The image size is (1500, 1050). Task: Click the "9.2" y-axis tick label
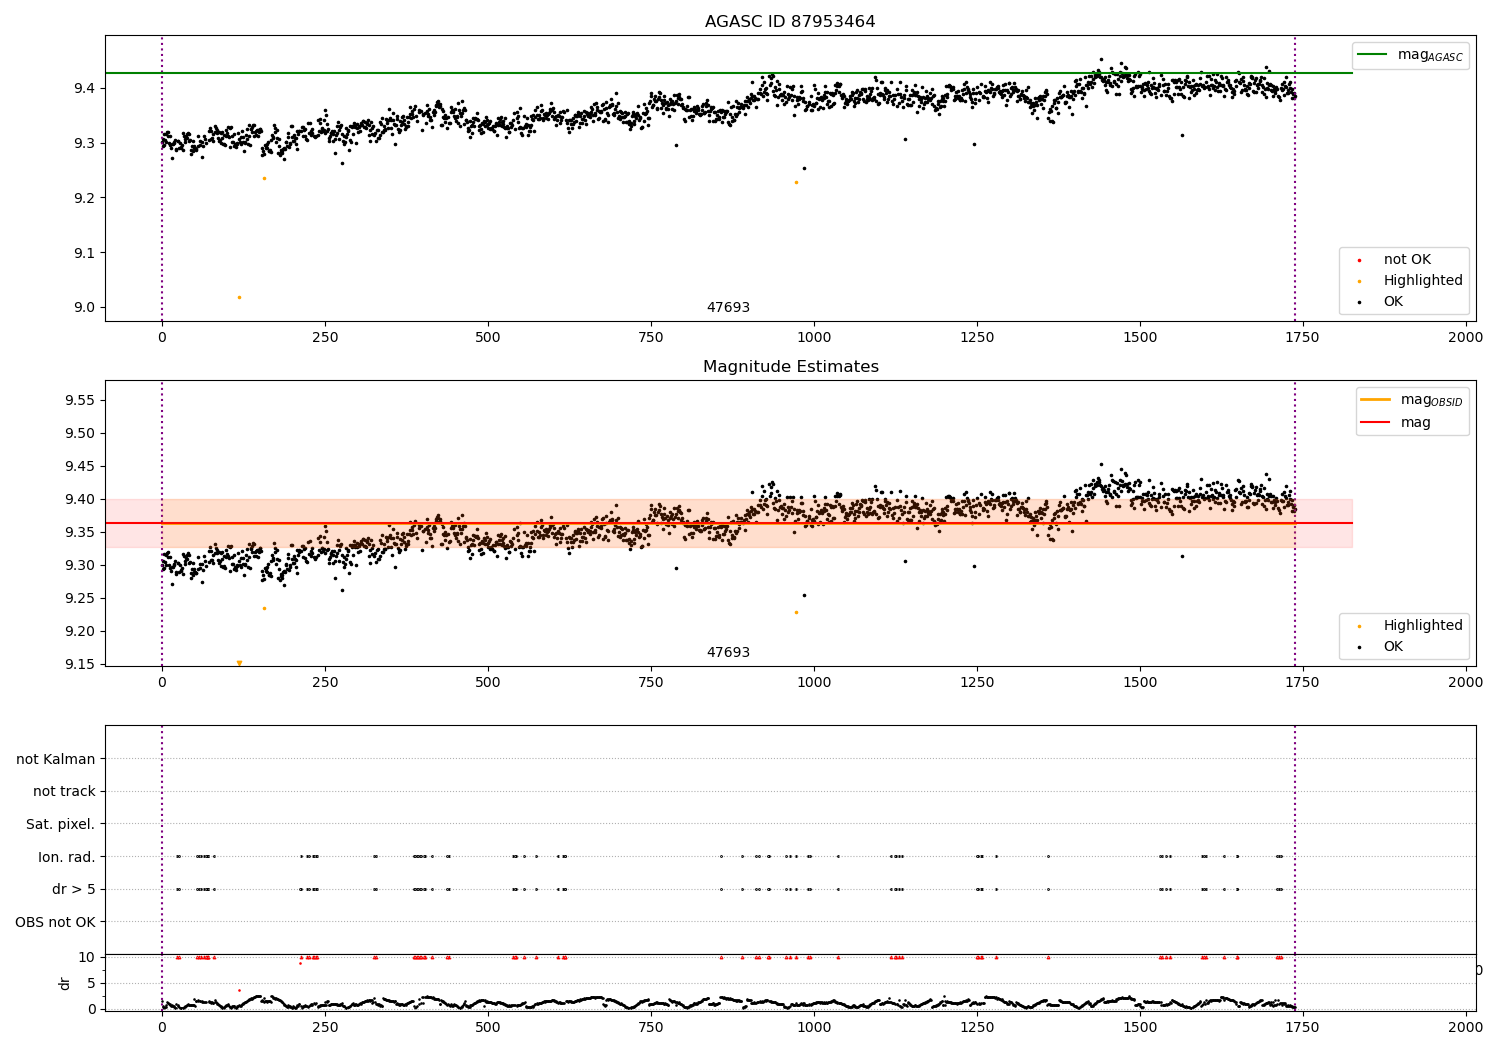click(84, 198)
